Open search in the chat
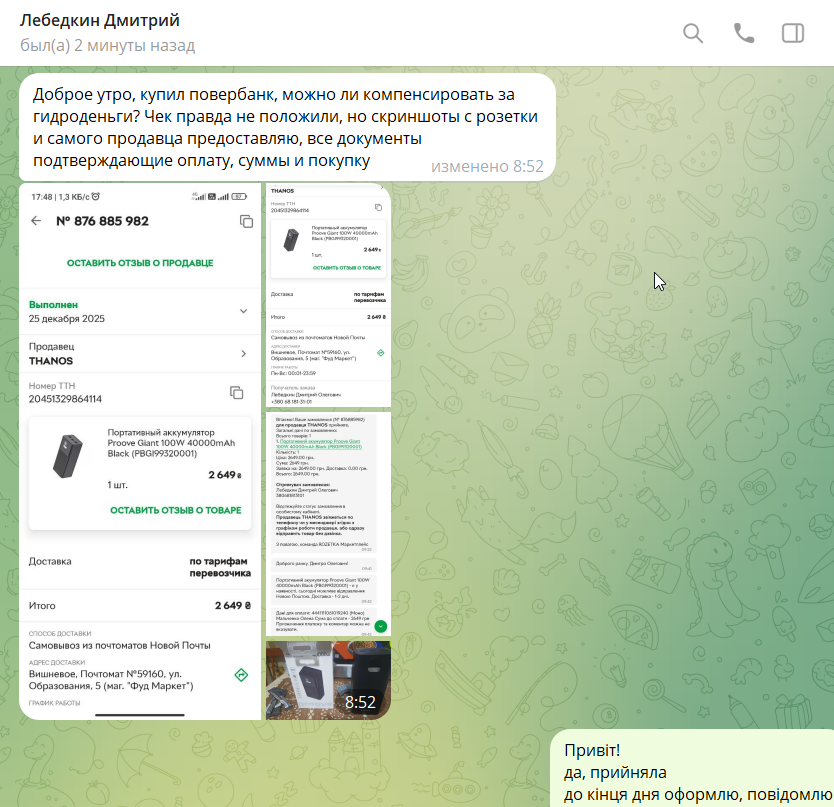Viewport: 834px width, 807px height. (x=693, y=34)
